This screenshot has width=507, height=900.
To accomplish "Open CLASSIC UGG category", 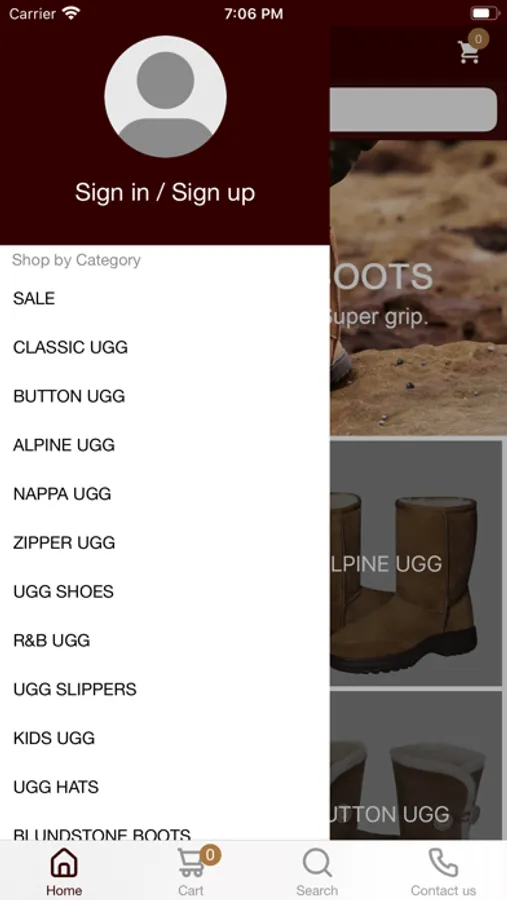I will 165,347.
